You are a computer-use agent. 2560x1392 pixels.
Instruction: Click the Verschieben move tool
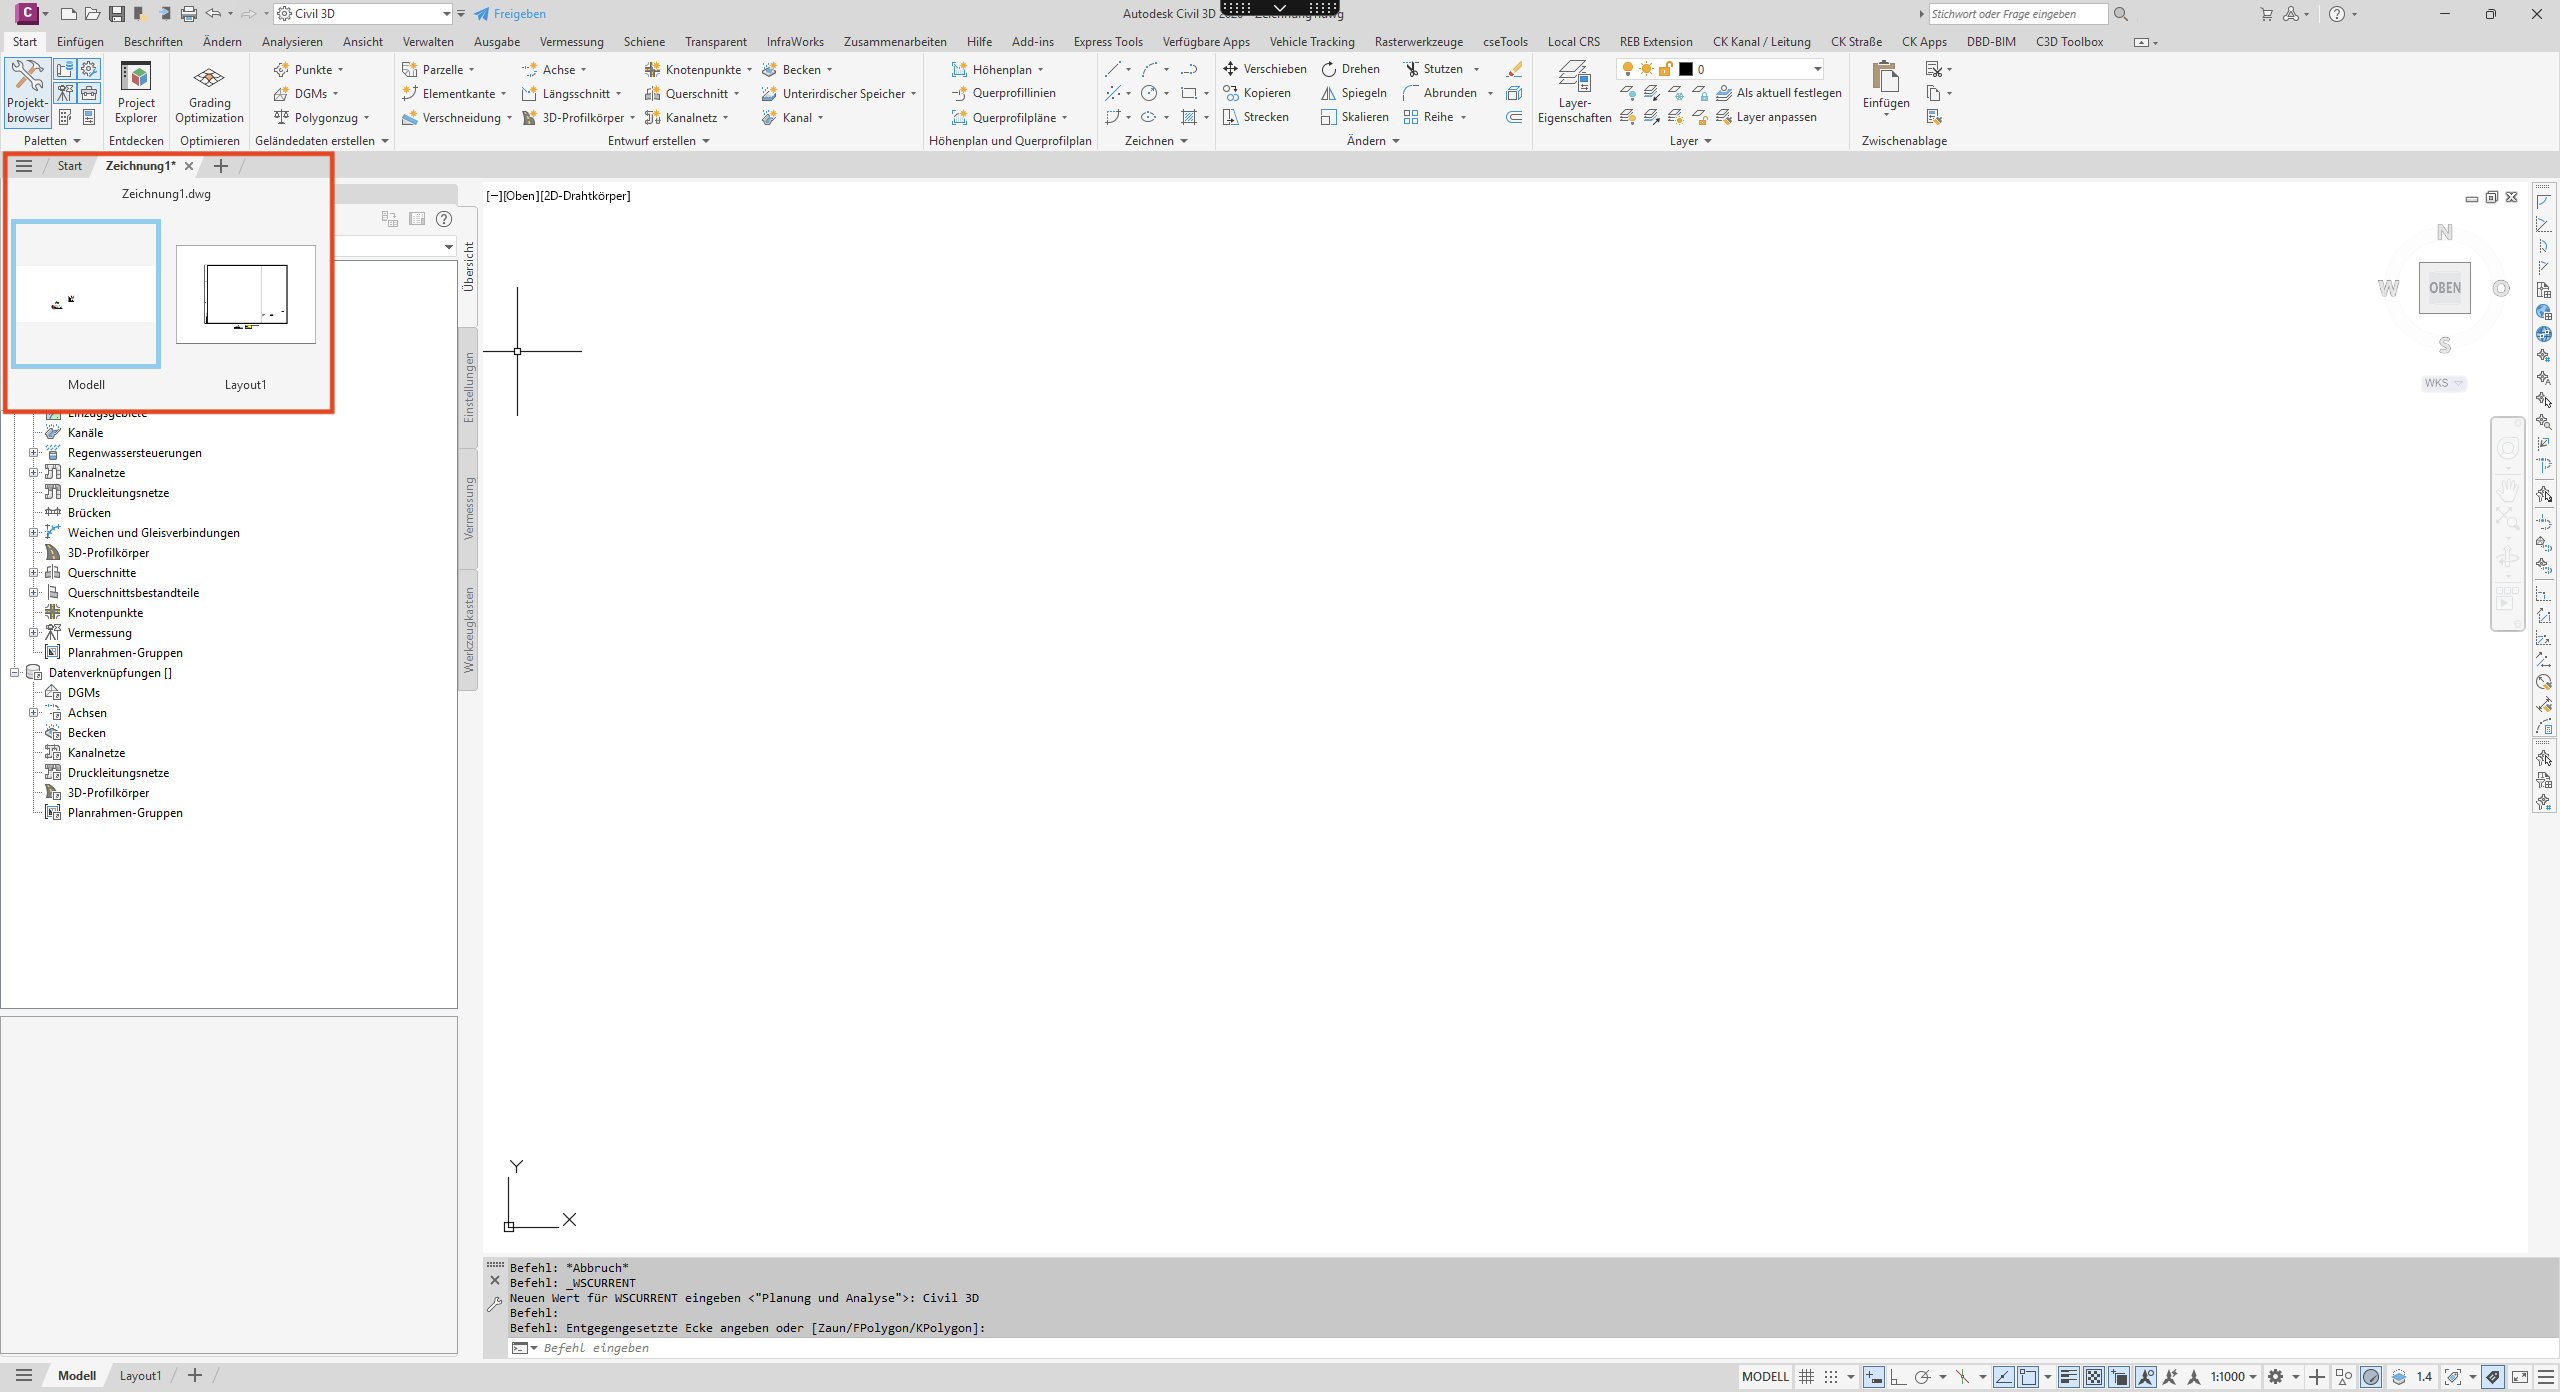point(1265,69)
